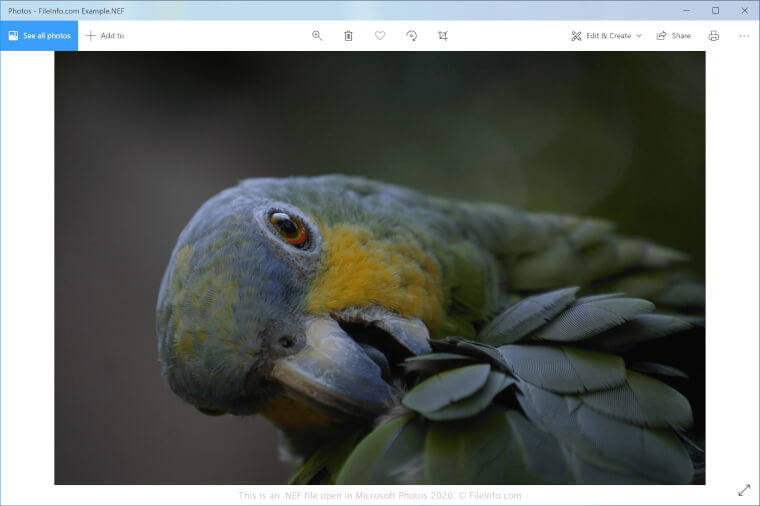Screen dimensions: 760x506
Task: Rotate the photo using the rotate icon
Action: [412, 35]
